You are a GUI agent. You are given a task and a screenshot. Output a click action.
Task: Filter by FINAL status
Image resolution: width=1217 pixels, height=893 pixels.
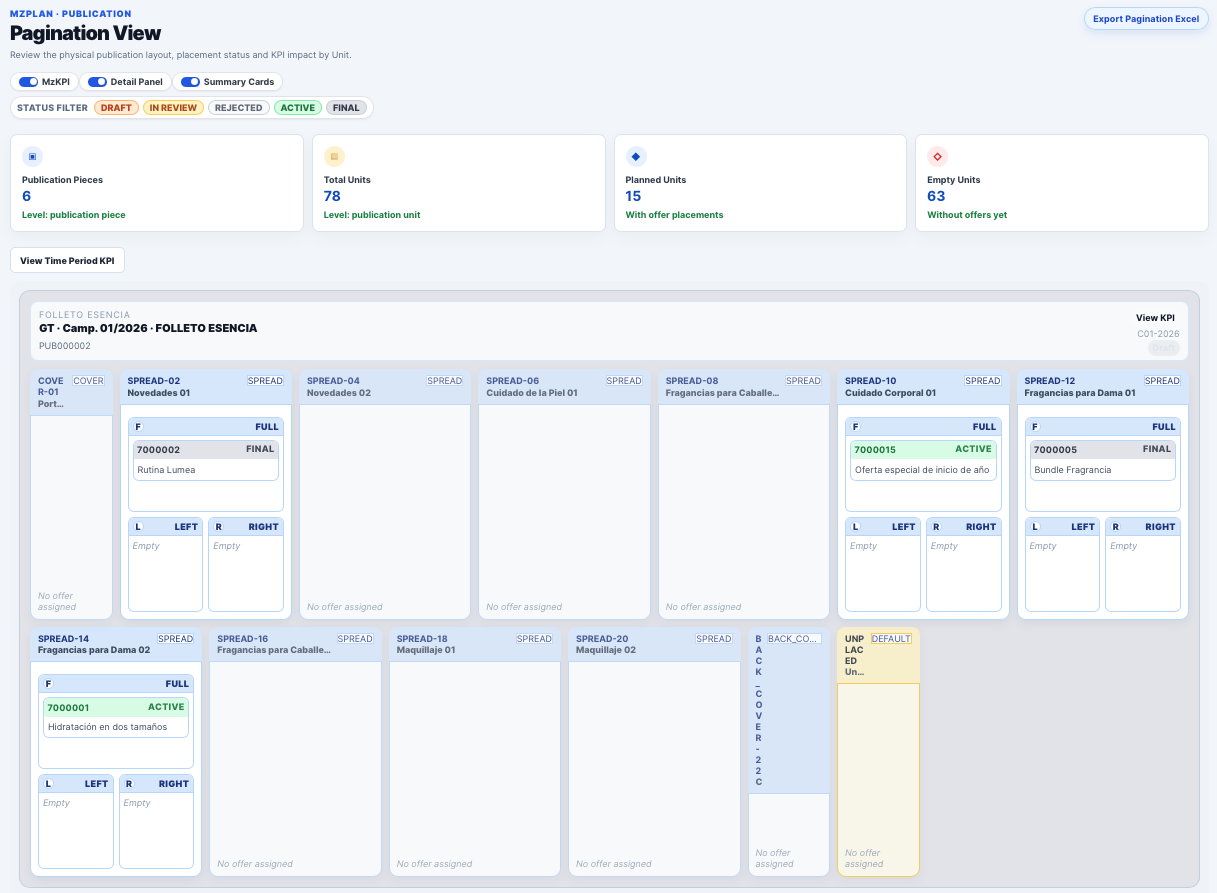346,108
